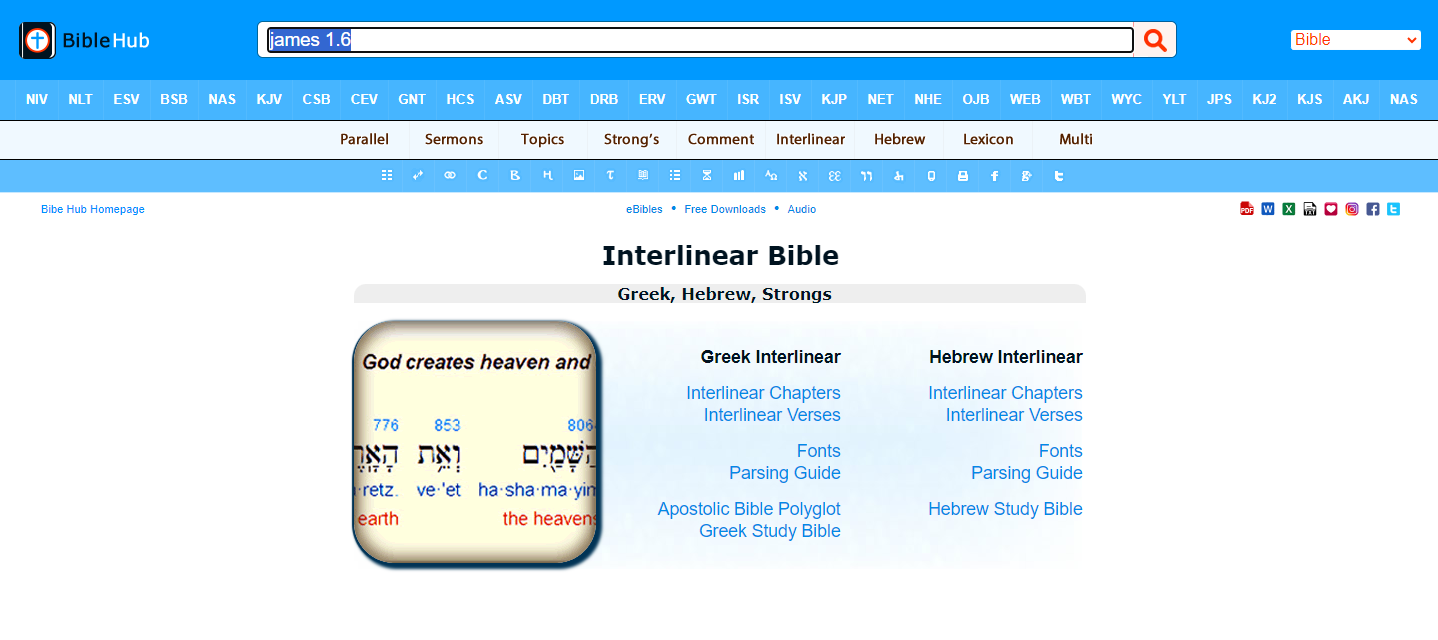
Task: Open the WEB translation tab
Action: [1025, 99]
